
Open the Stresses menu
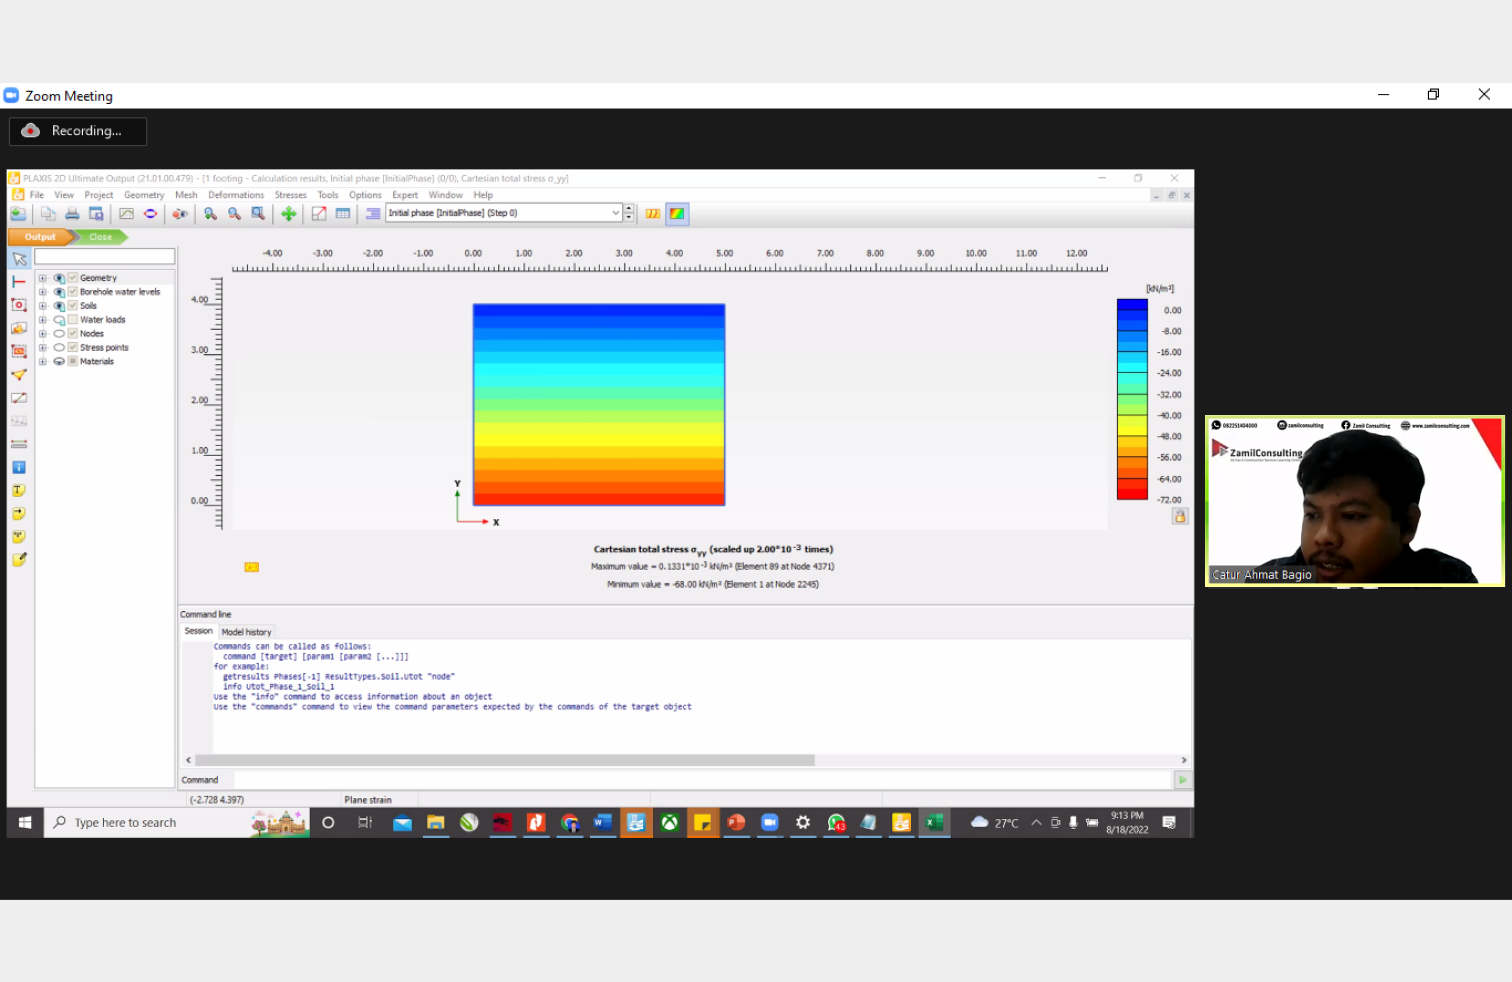pyautogui.click(x=290, y=196)
